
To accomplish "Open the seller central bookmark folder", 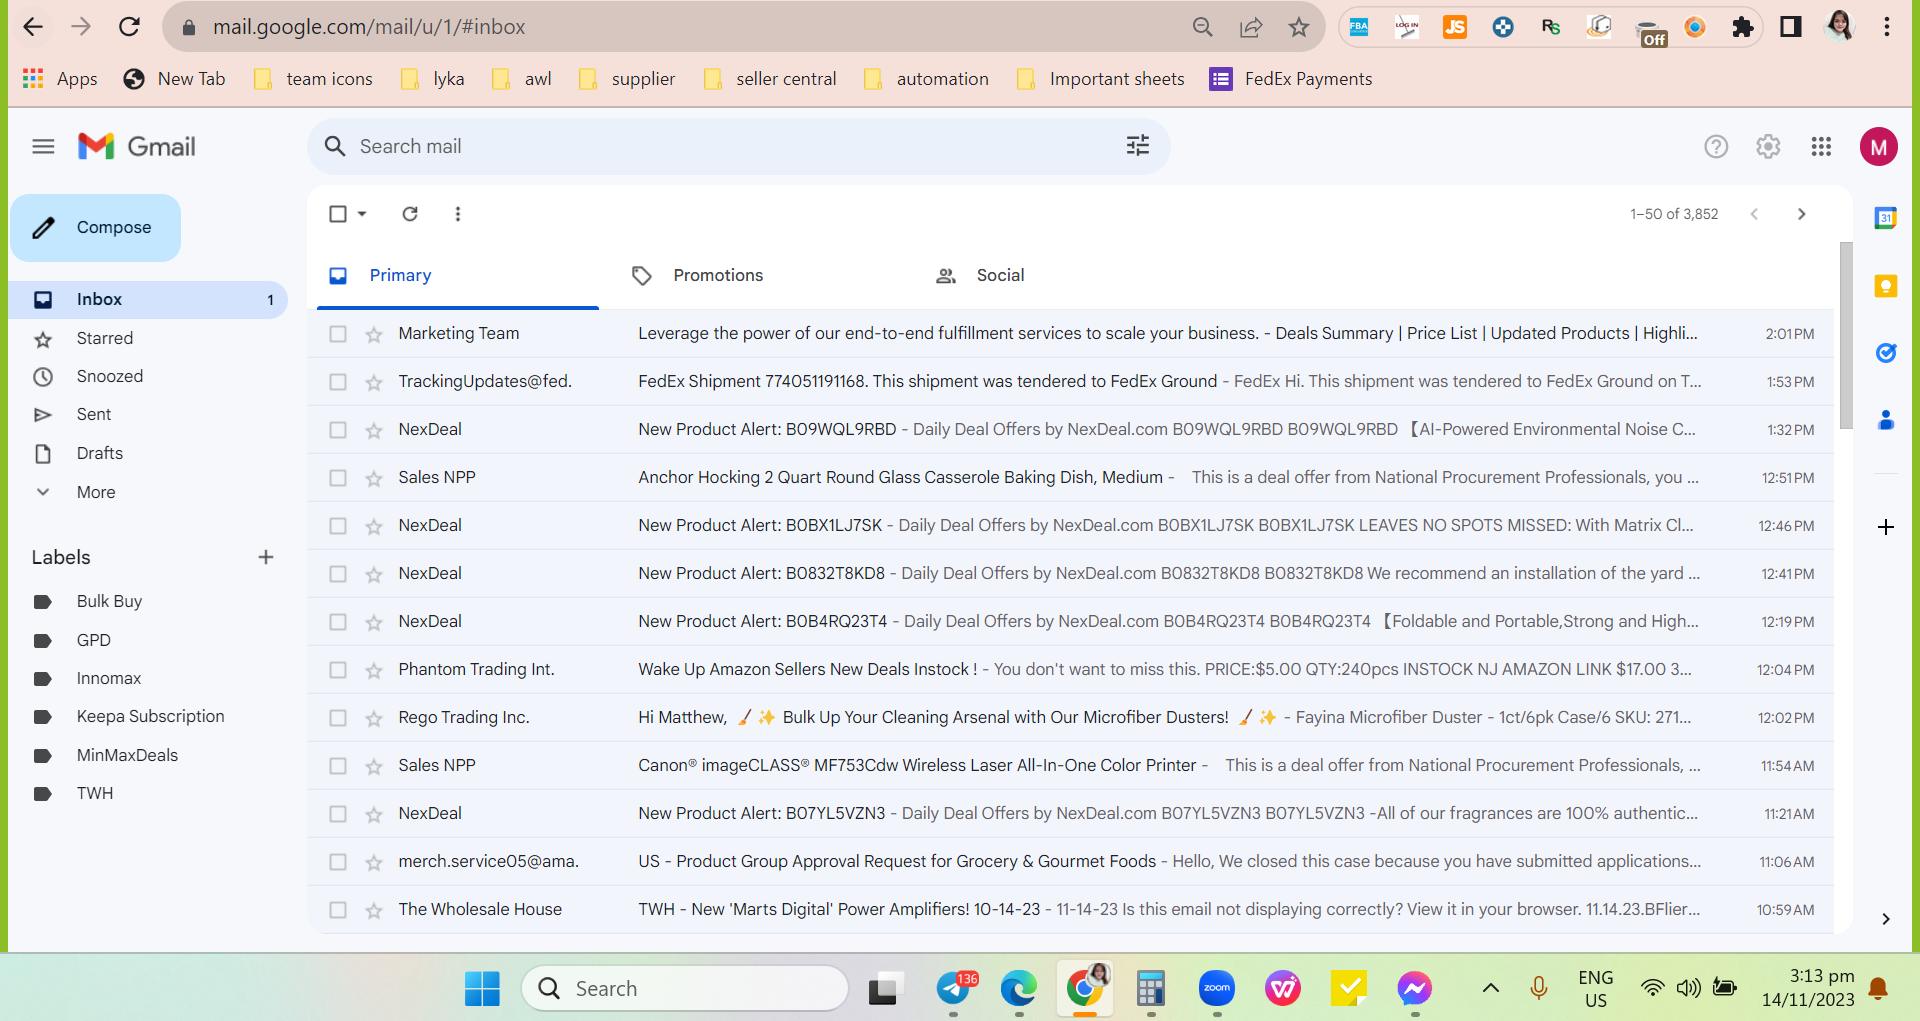I will [x=770, y=79].
